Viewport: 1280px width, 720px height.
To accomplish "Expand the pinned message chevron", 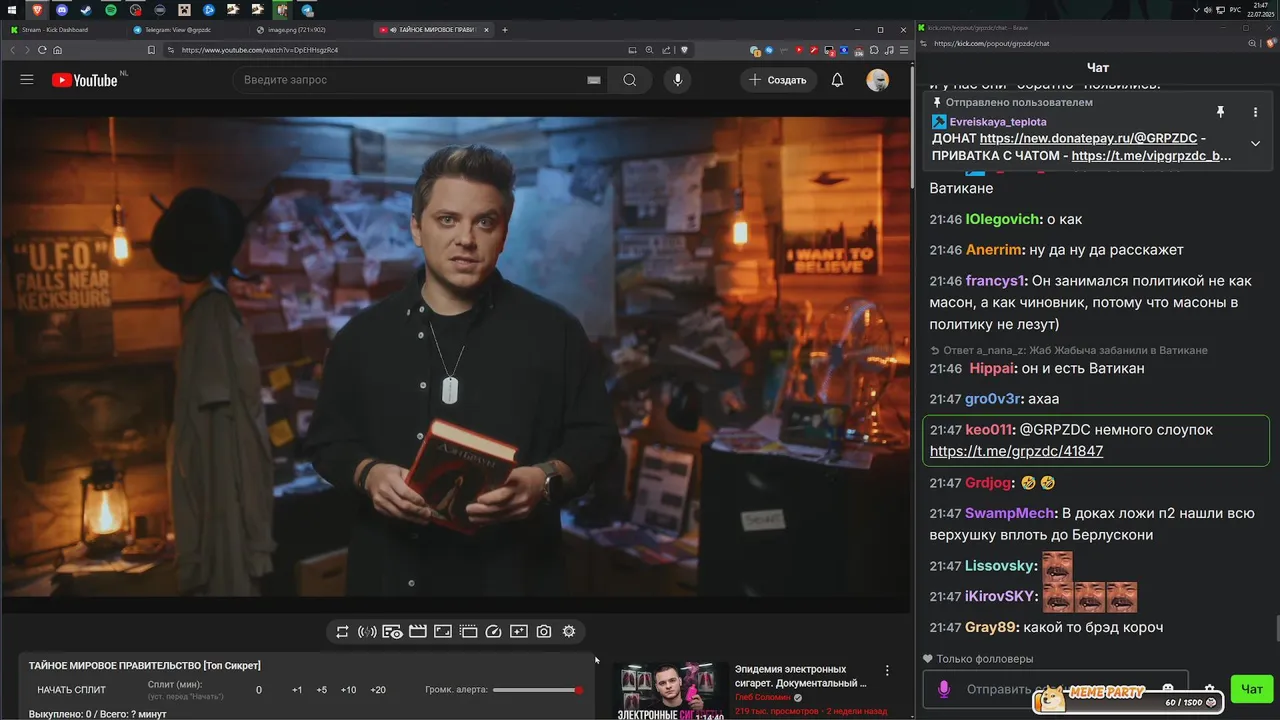I will (x=1255, y=143).
